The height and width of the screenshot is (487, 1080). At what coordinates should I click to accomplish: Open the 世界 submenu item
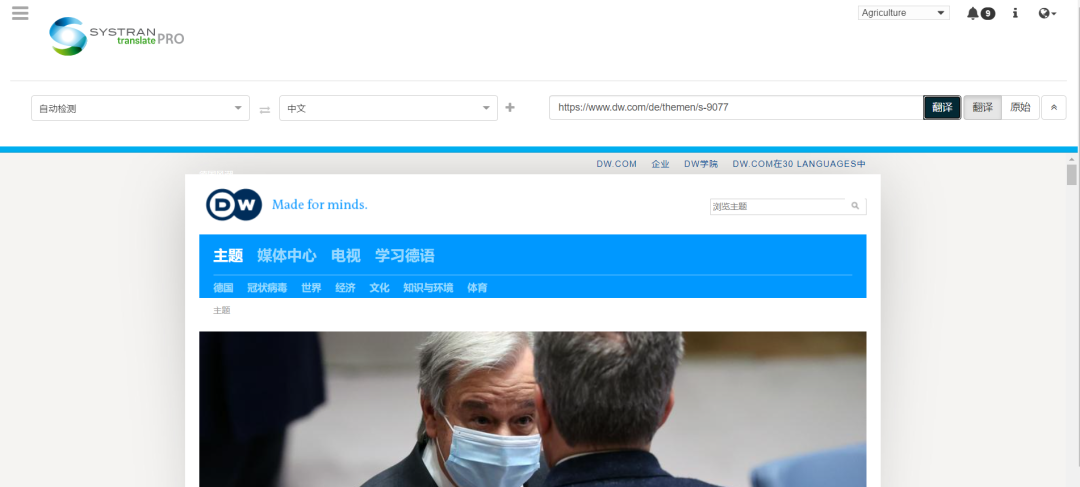(311, 288)
